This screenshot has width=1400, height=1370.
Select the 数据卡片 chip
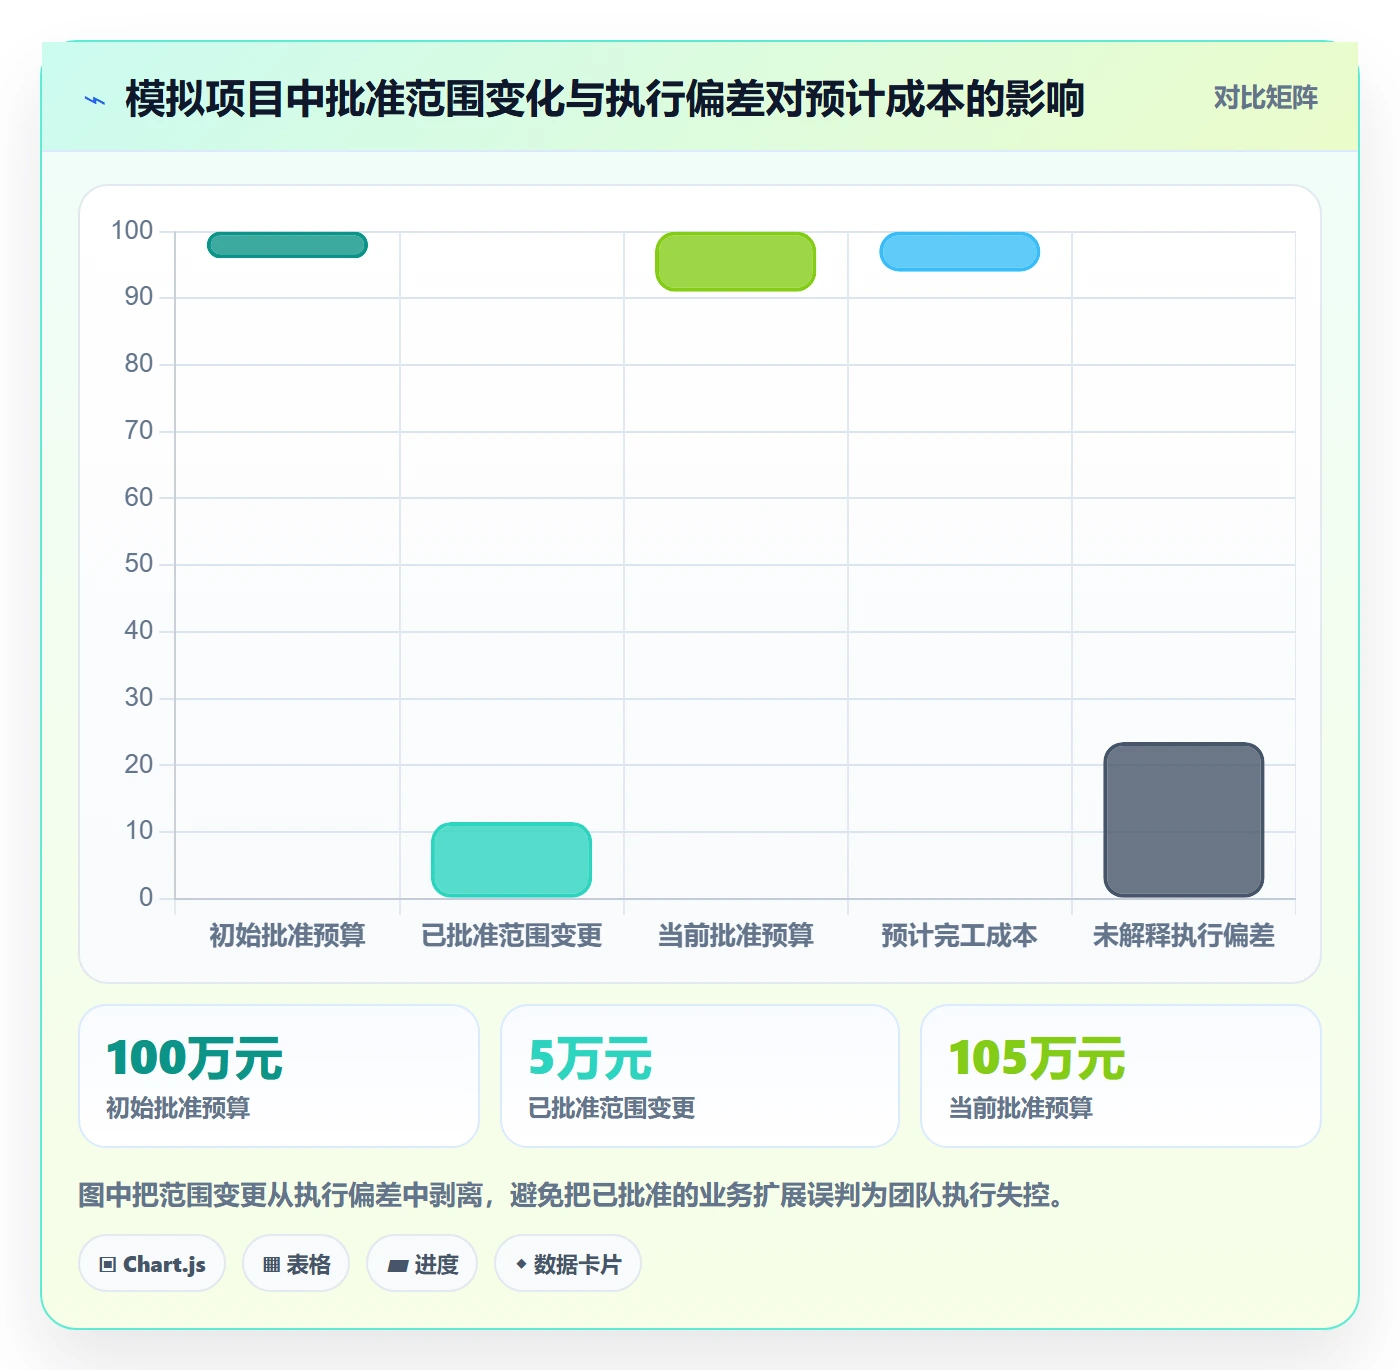pyautogui.click(x=568, y=1264)
